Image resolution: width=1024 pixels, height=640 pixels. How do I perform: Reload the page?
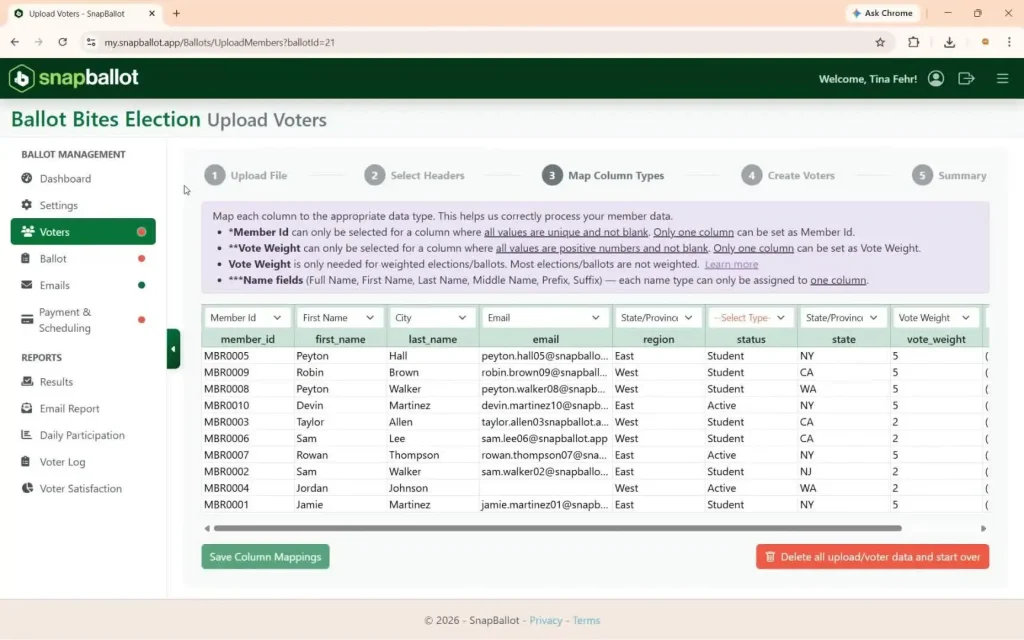pos(63,42)
